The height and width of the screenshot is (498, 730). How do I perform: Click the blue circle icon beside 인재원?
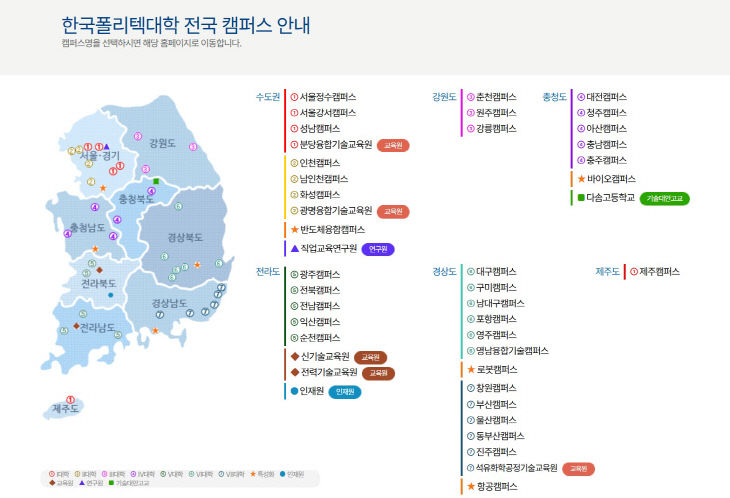[294, 391]
